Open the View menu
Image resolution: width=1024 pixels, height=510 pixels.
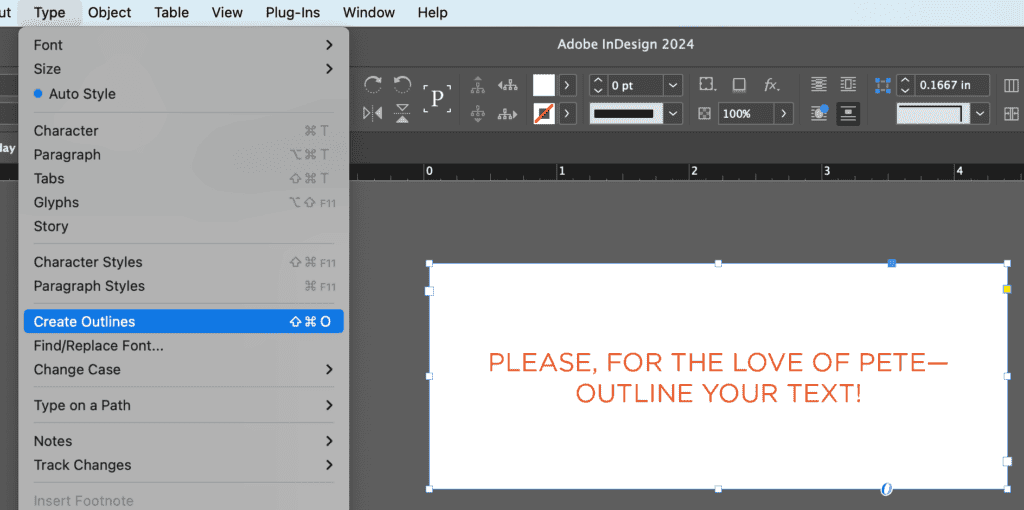[x=227, y=12]
